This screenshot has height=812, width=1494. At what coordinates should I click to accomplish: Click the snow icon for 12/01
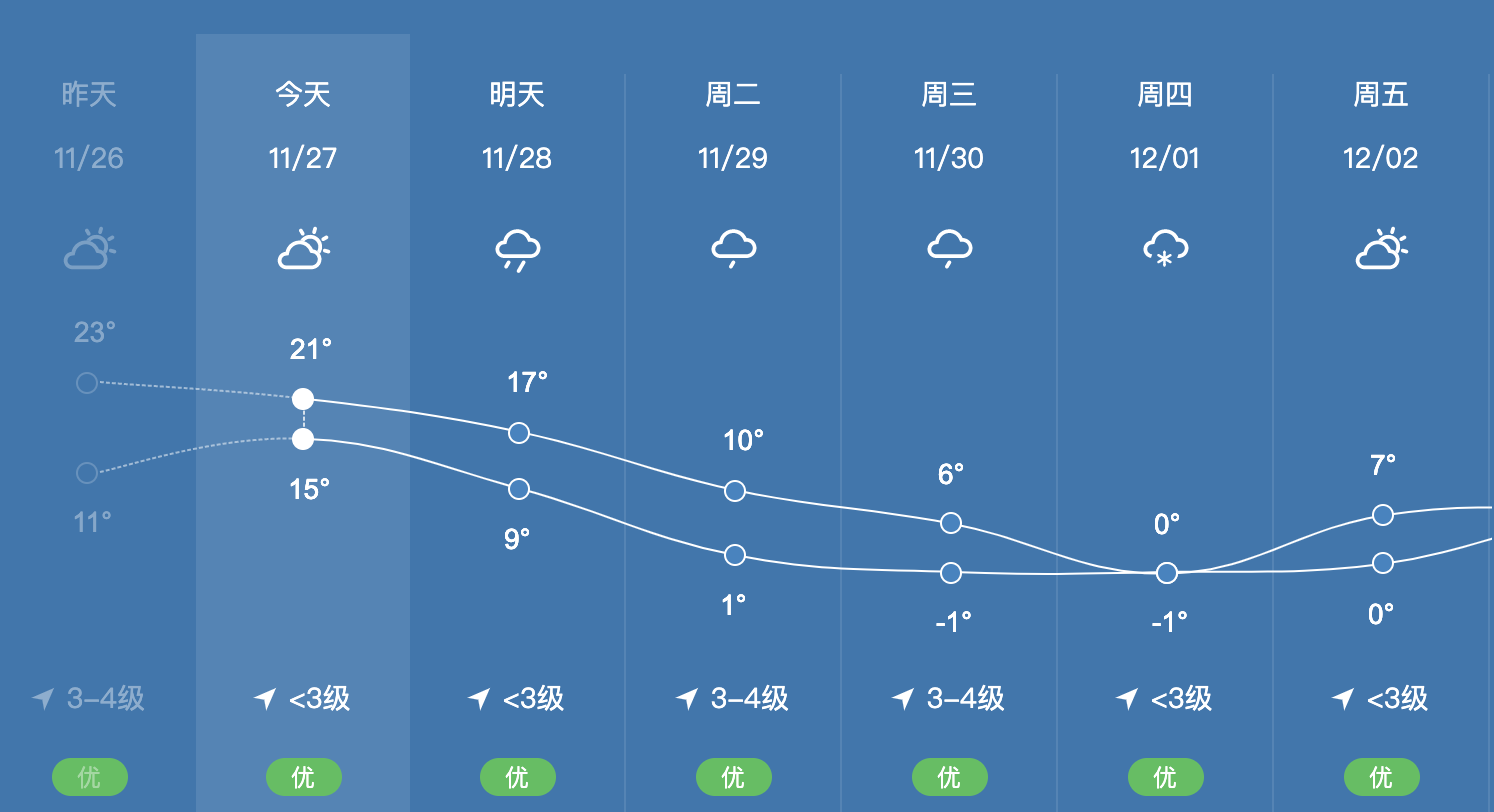[1166, 249]
